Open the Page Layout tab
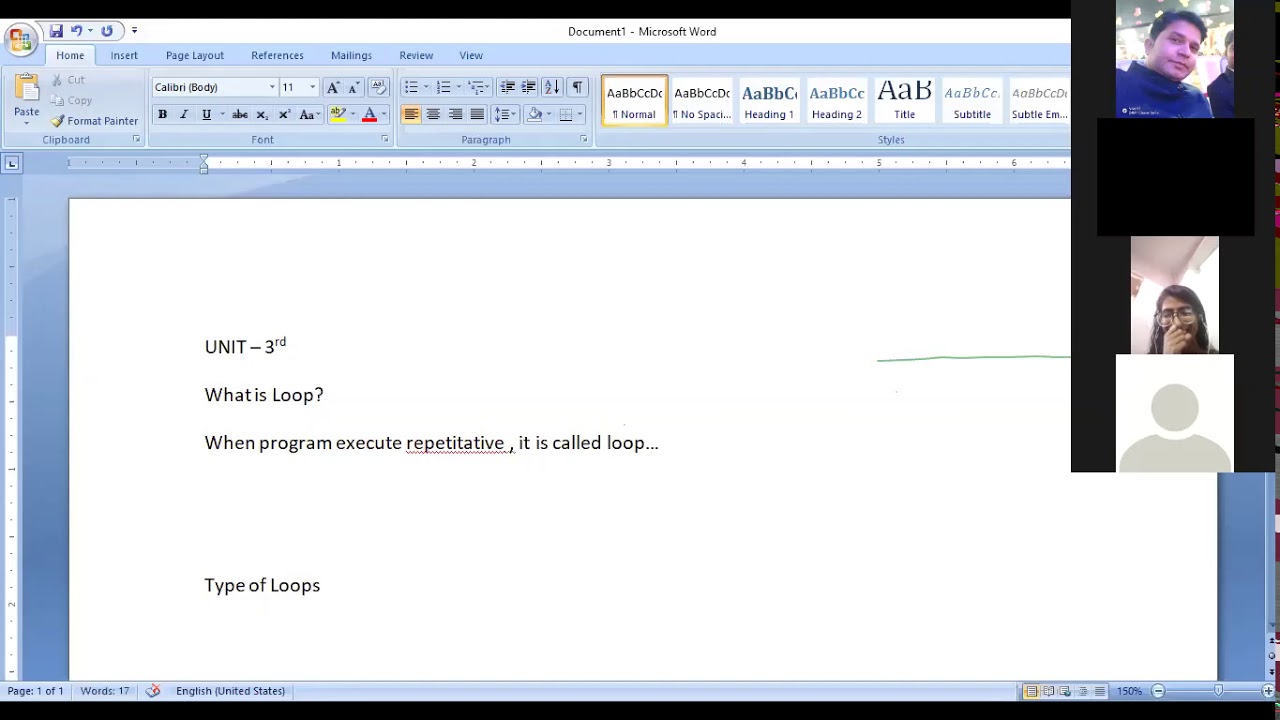This screenshot has width=1280, height=720. tap(195, 55)
